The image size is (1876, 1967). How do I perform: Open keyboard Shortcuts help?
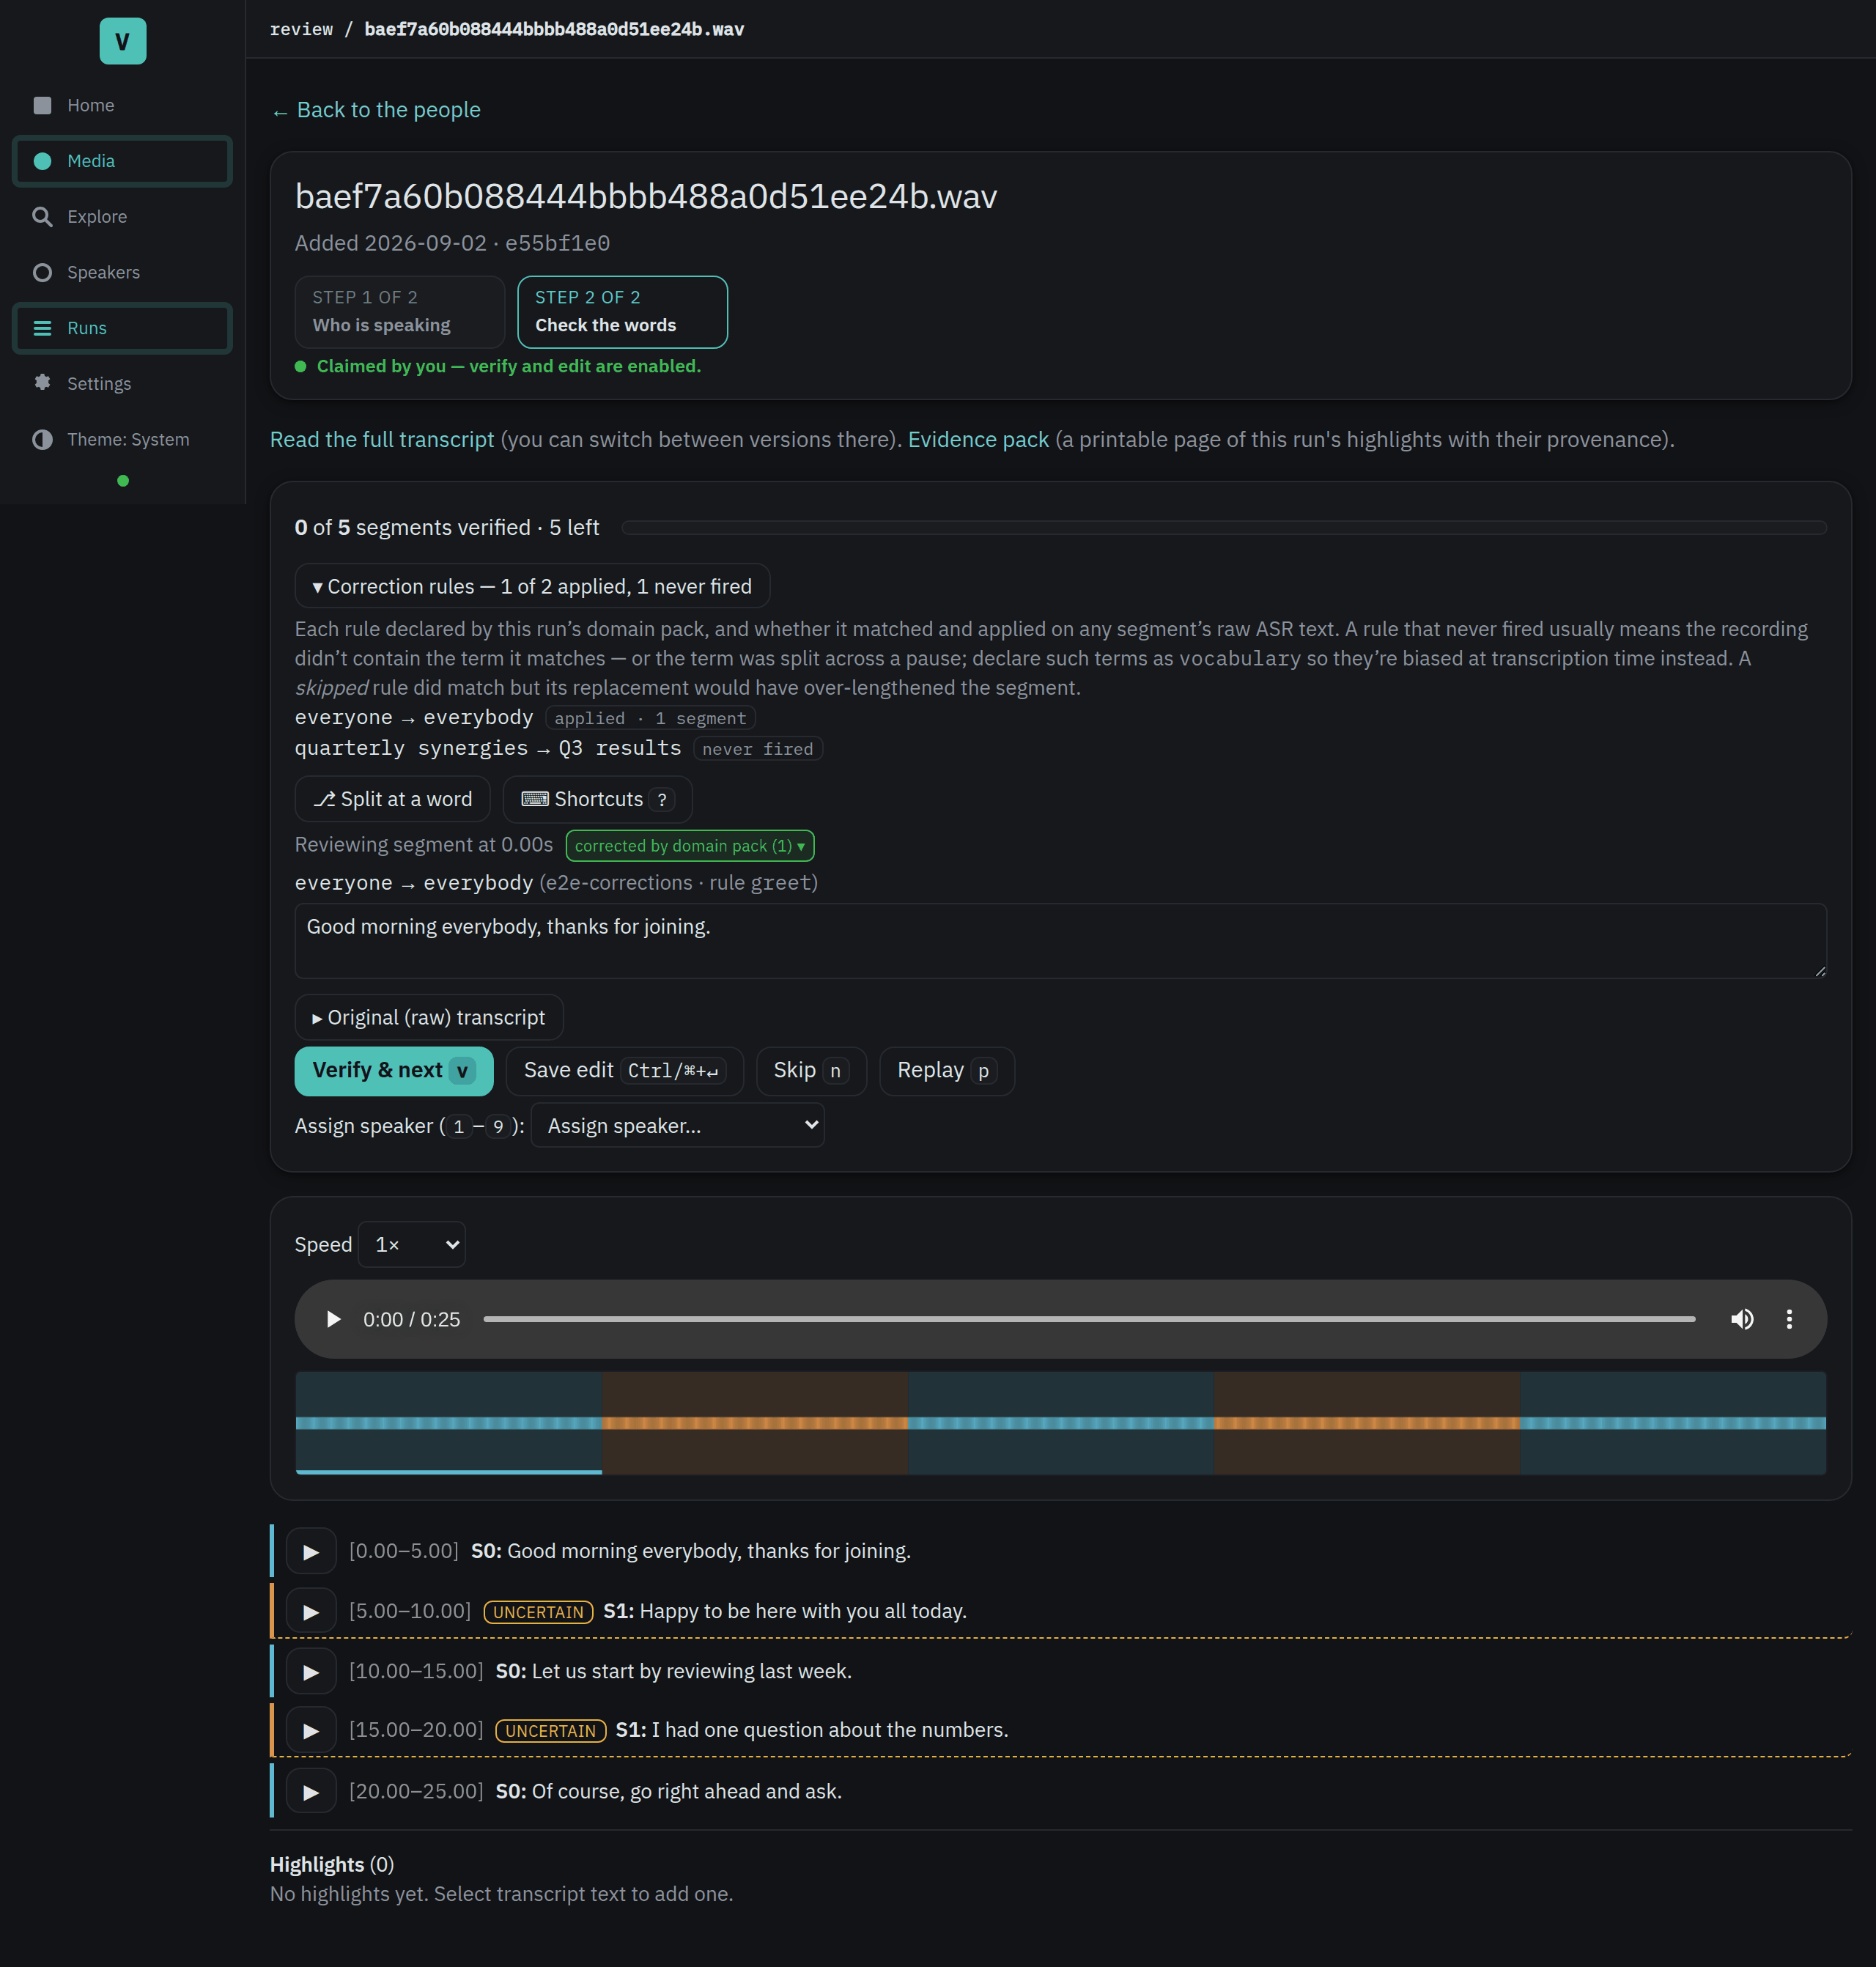tap(597, 799)
